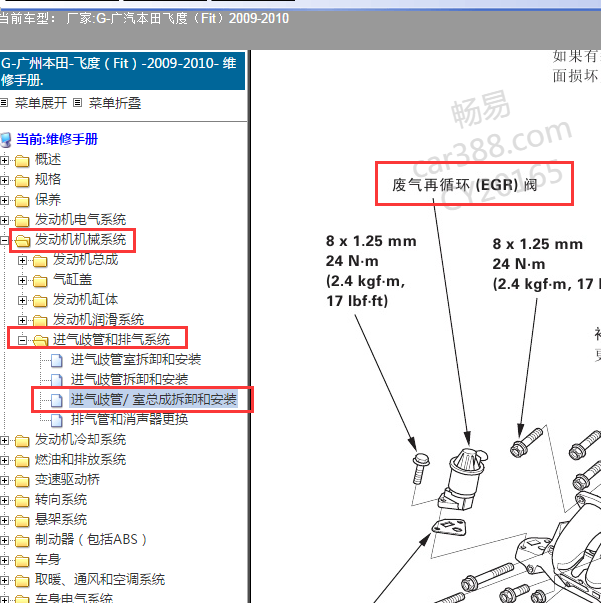Select the 气缸盖 tree label

[73, 280]
